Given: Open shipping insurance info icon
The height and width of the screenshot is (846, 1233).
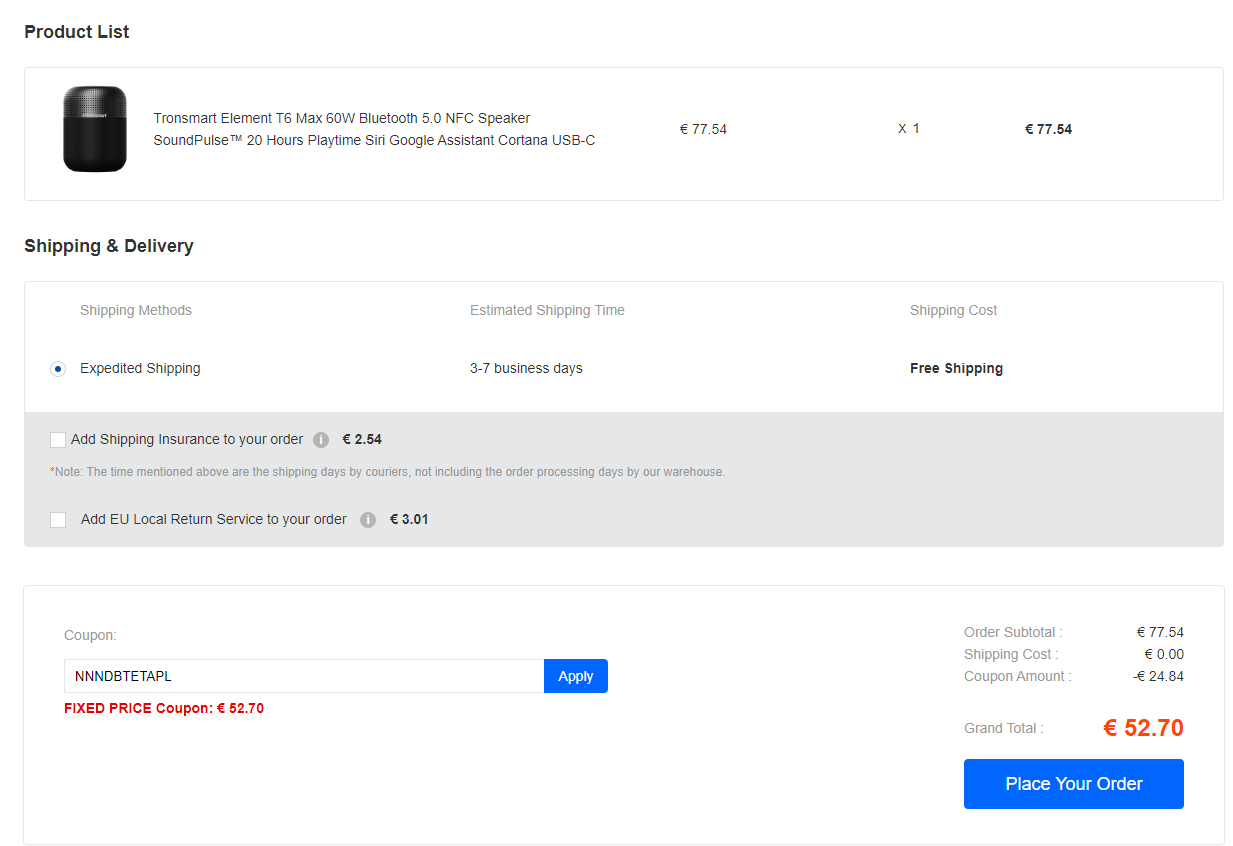Looking at the screenshot, I should click(321, 440).
